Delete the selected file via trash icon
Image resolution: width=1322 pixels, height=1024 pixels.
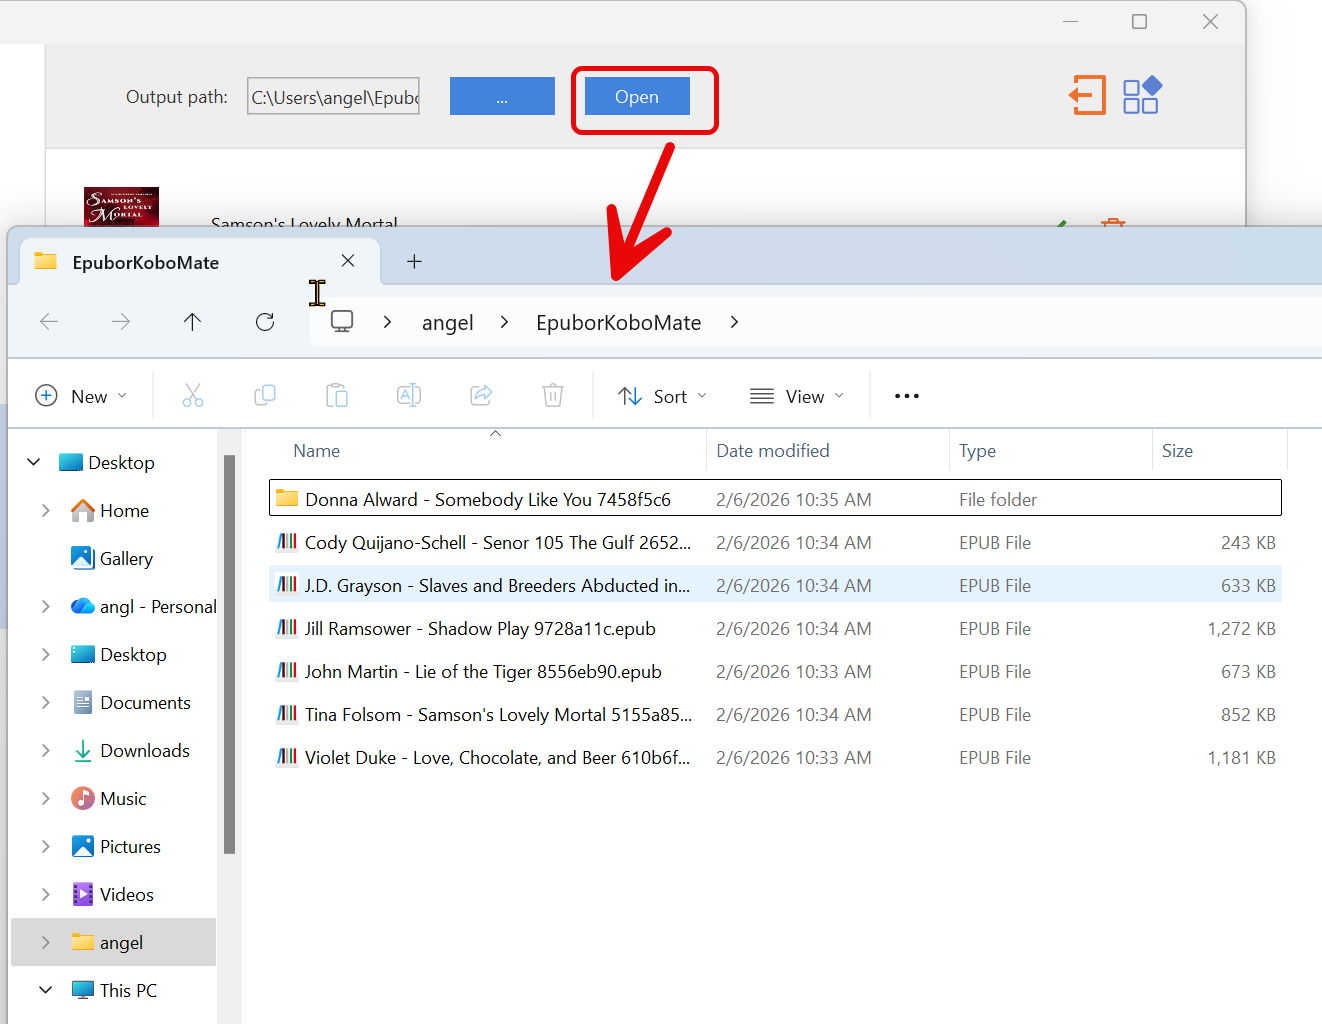click(553, 395)
